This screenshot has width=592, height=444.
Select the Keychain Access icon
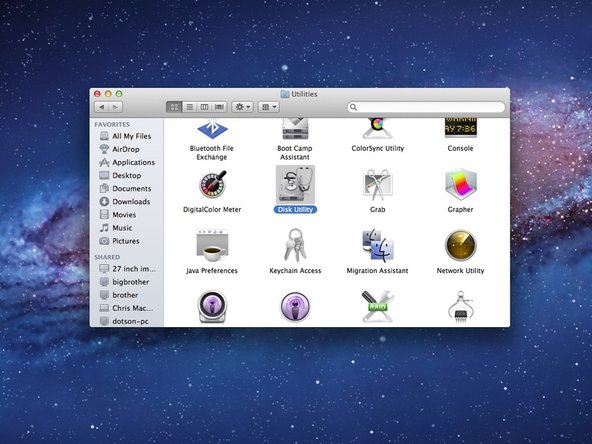[x=295, y=245]
